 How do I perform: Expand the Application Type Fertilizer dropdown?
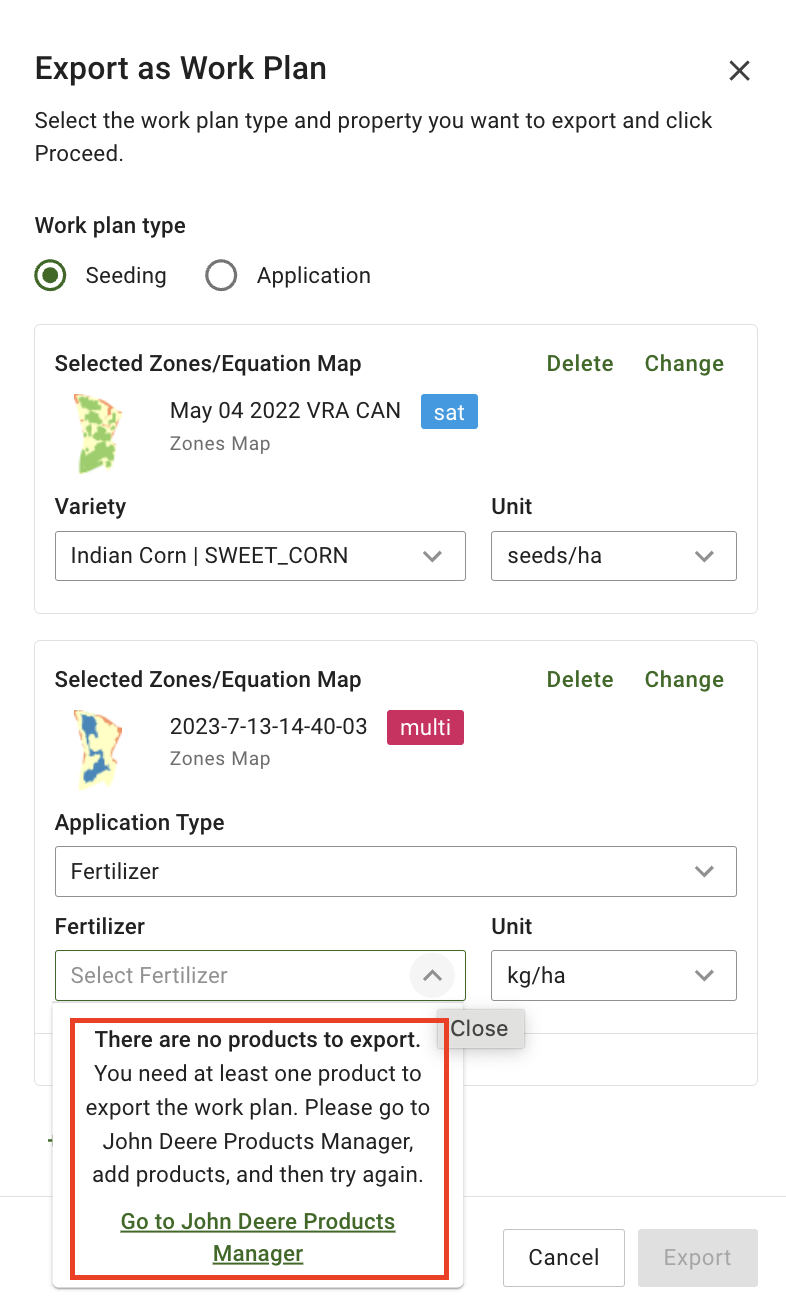(x=395, y=872)
